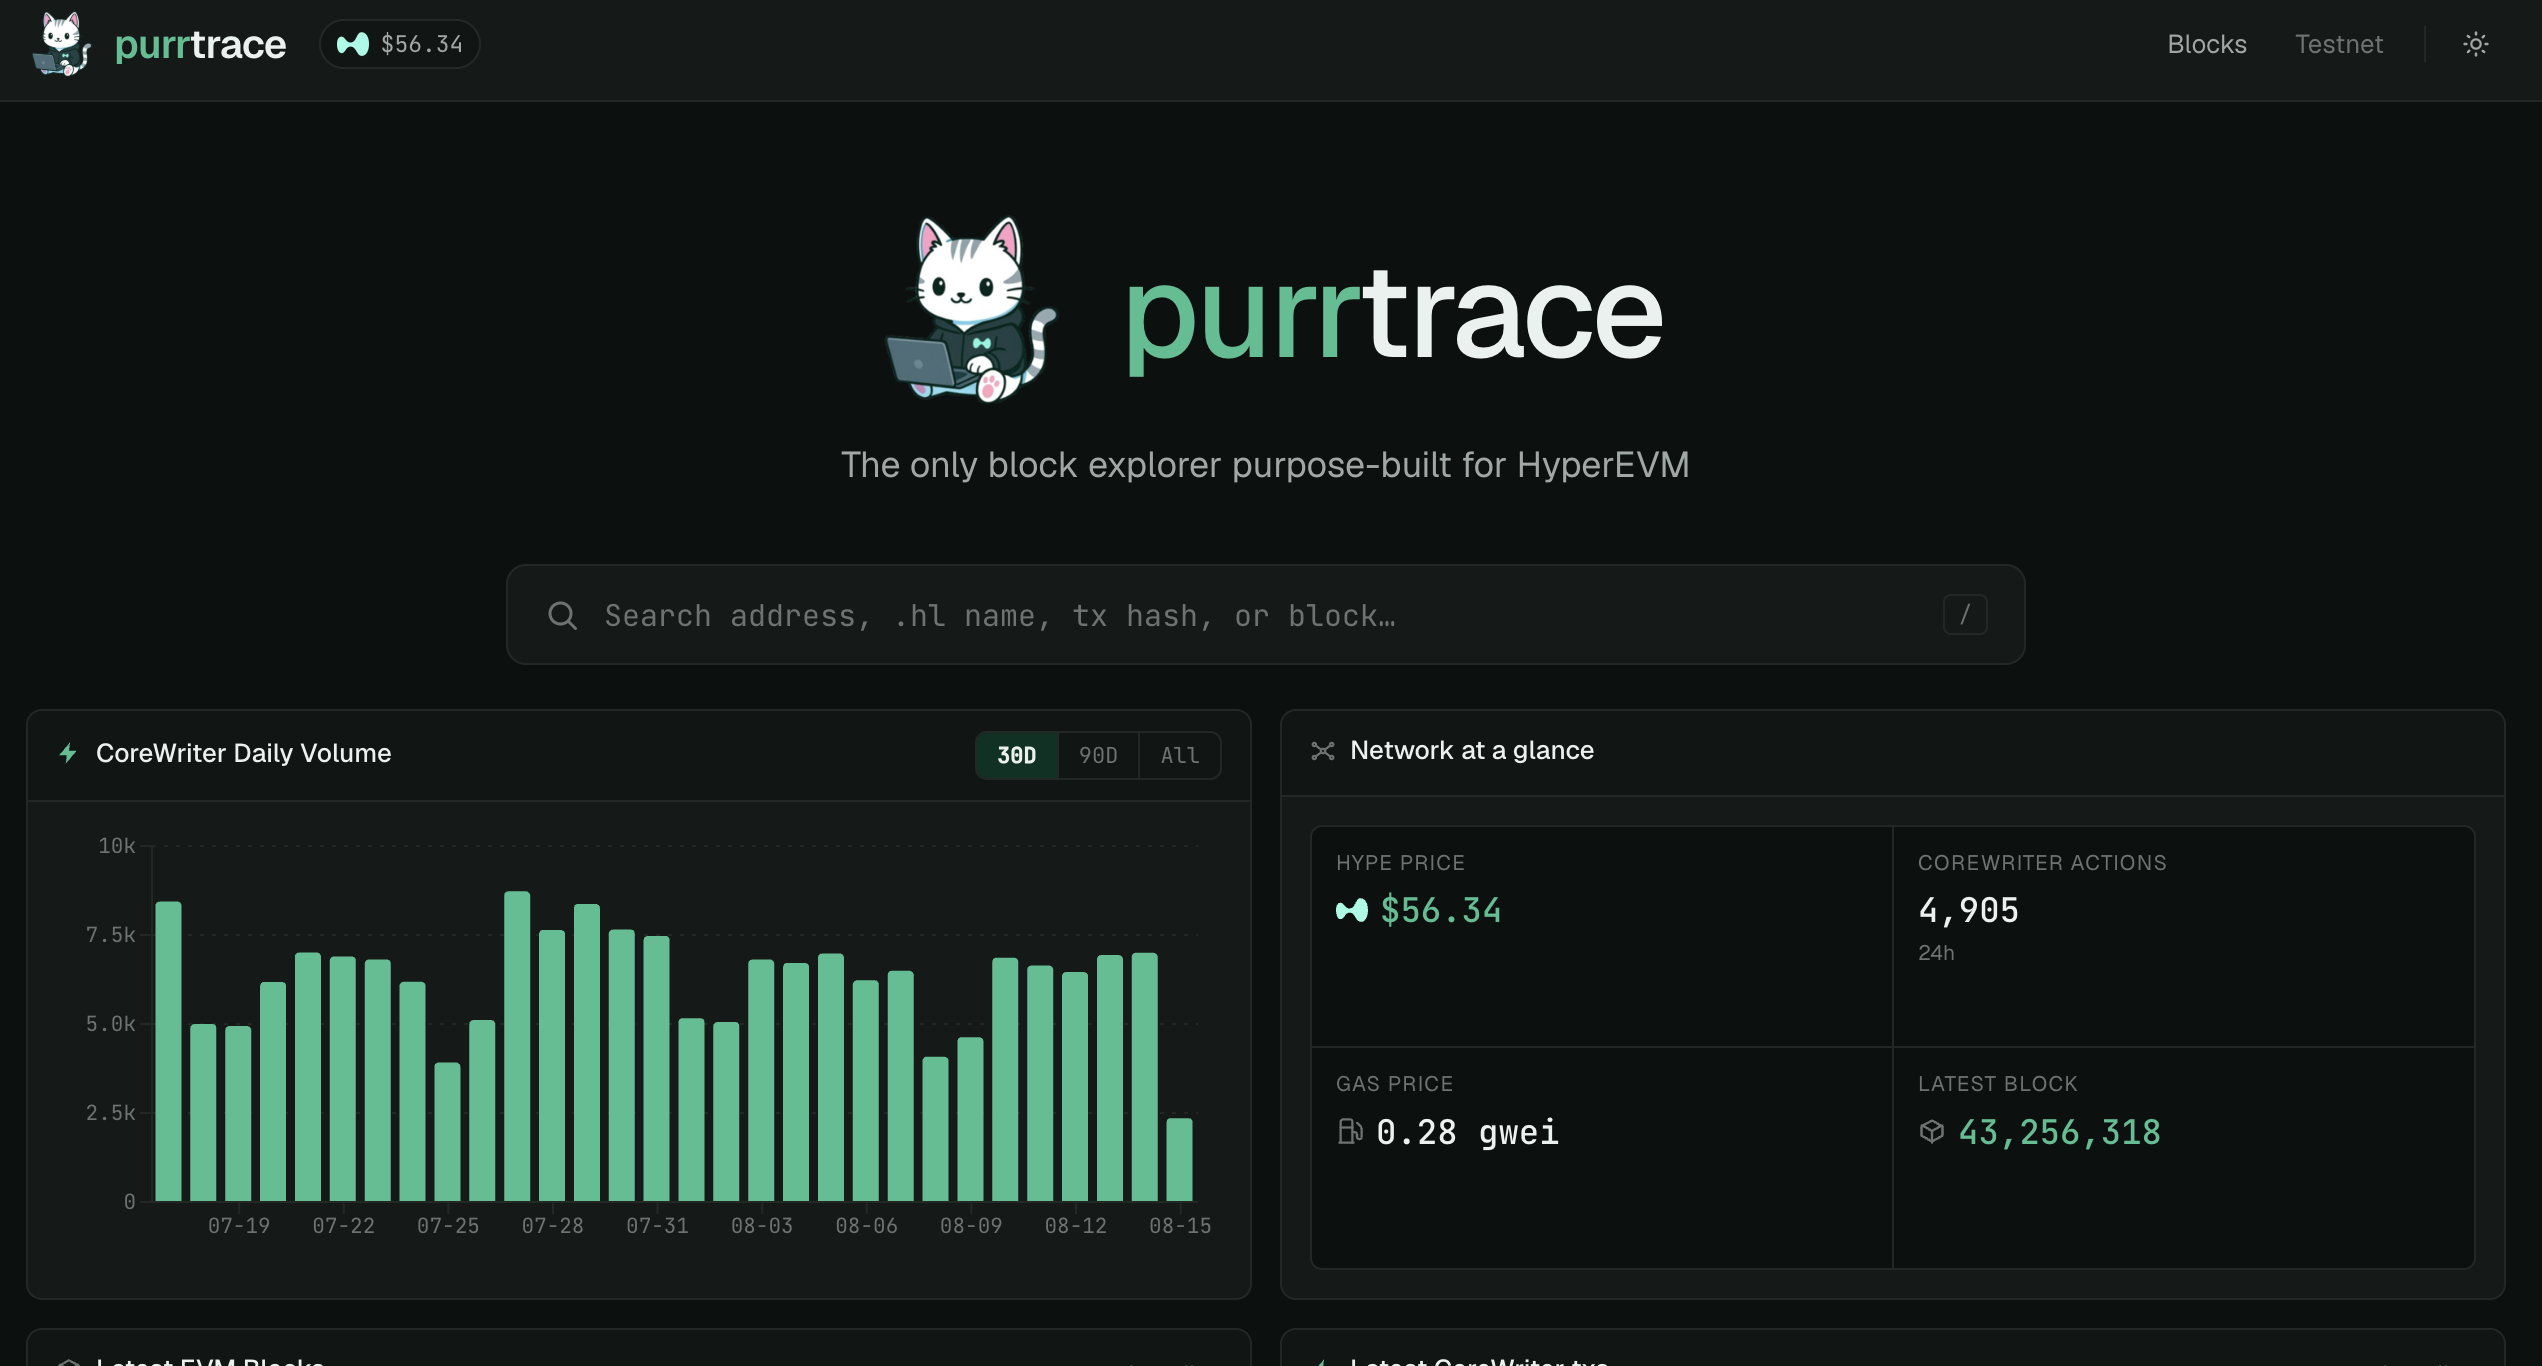Click the HYPE icon beside HYPE PRICE value
This screenshot has height=1366, width=2542.
point(1352,910)
